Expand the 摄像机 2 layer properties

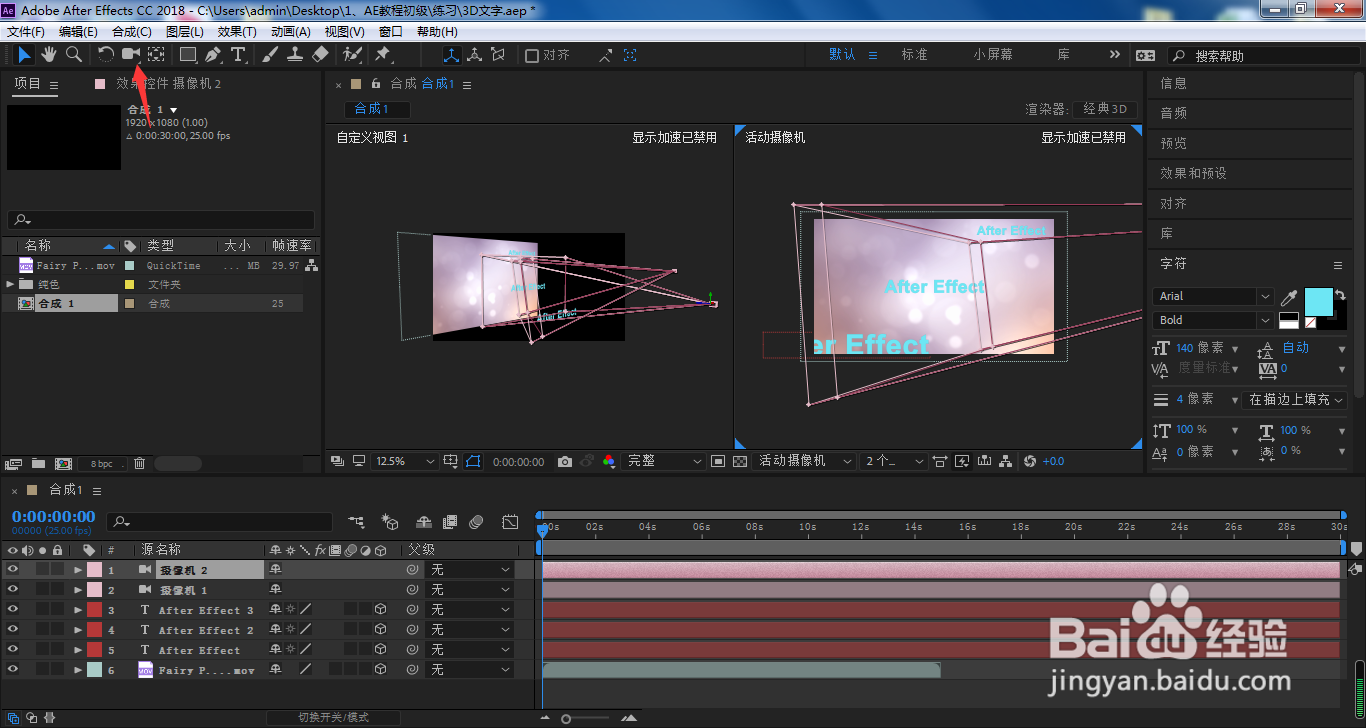coord(78,569)
